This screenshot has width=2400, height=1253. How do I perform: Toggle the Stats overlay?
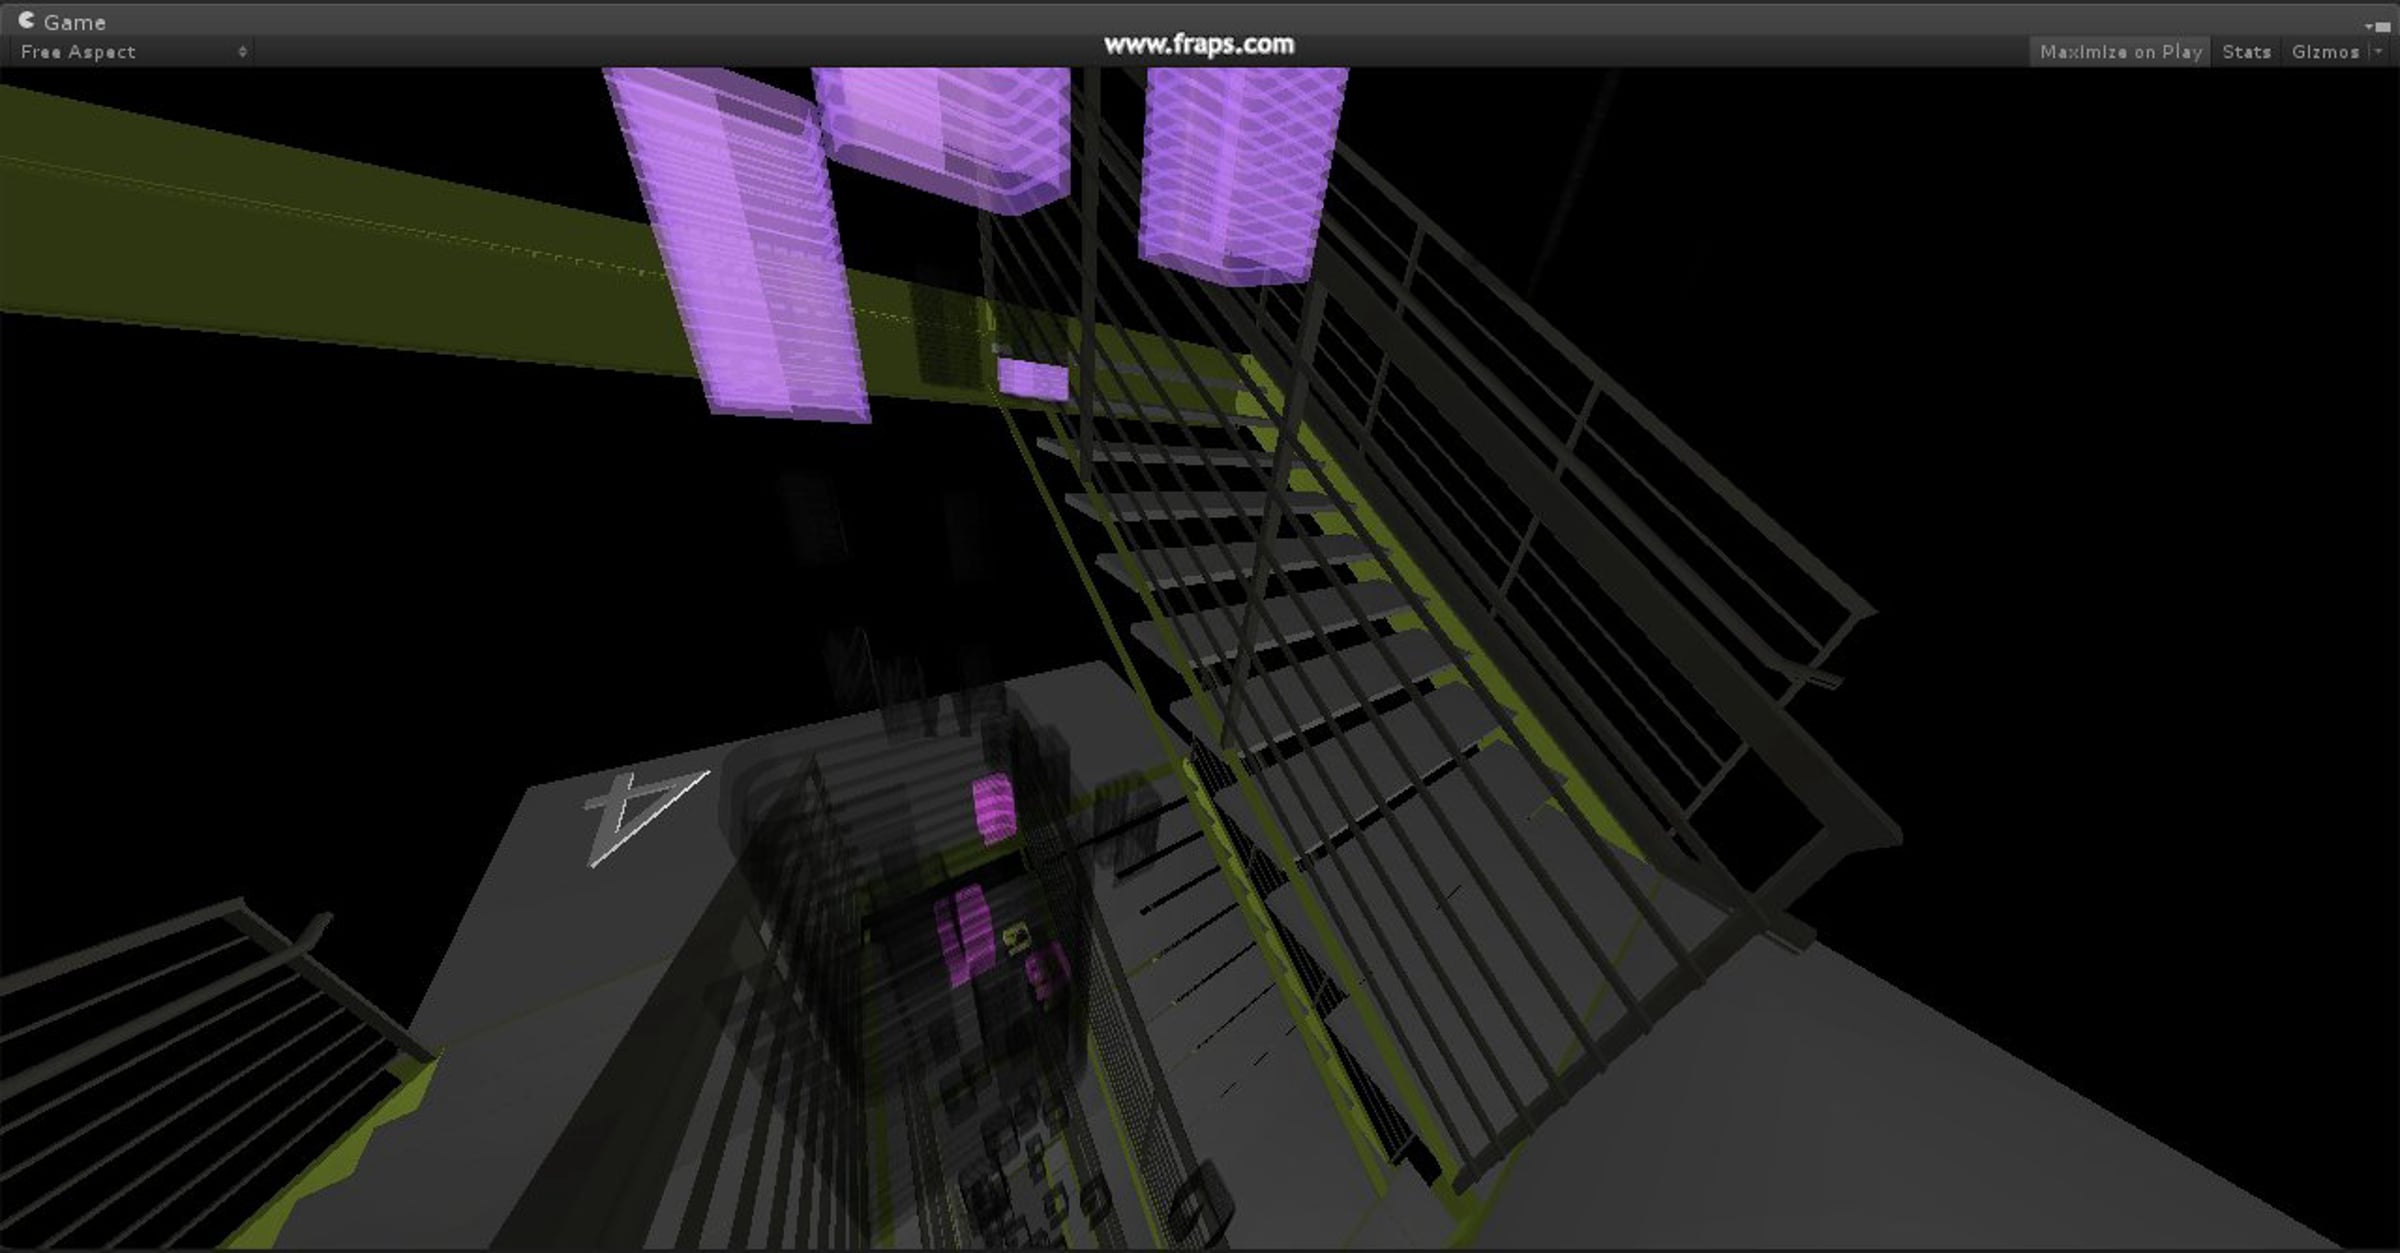tap(2246, 52)
